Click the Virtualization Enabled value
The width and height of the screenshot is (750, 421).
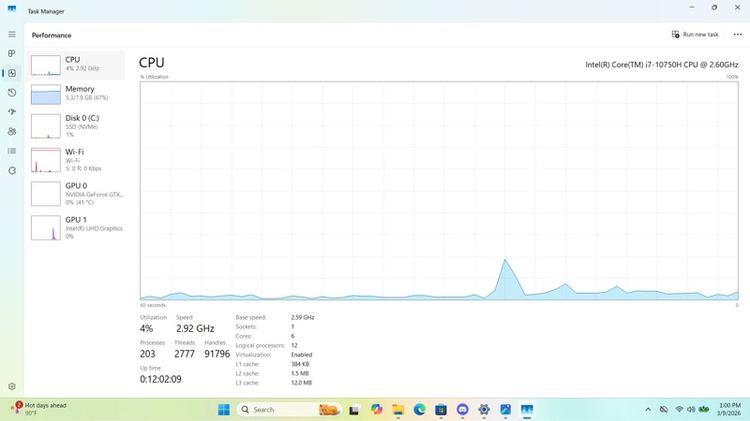[301, 355]
